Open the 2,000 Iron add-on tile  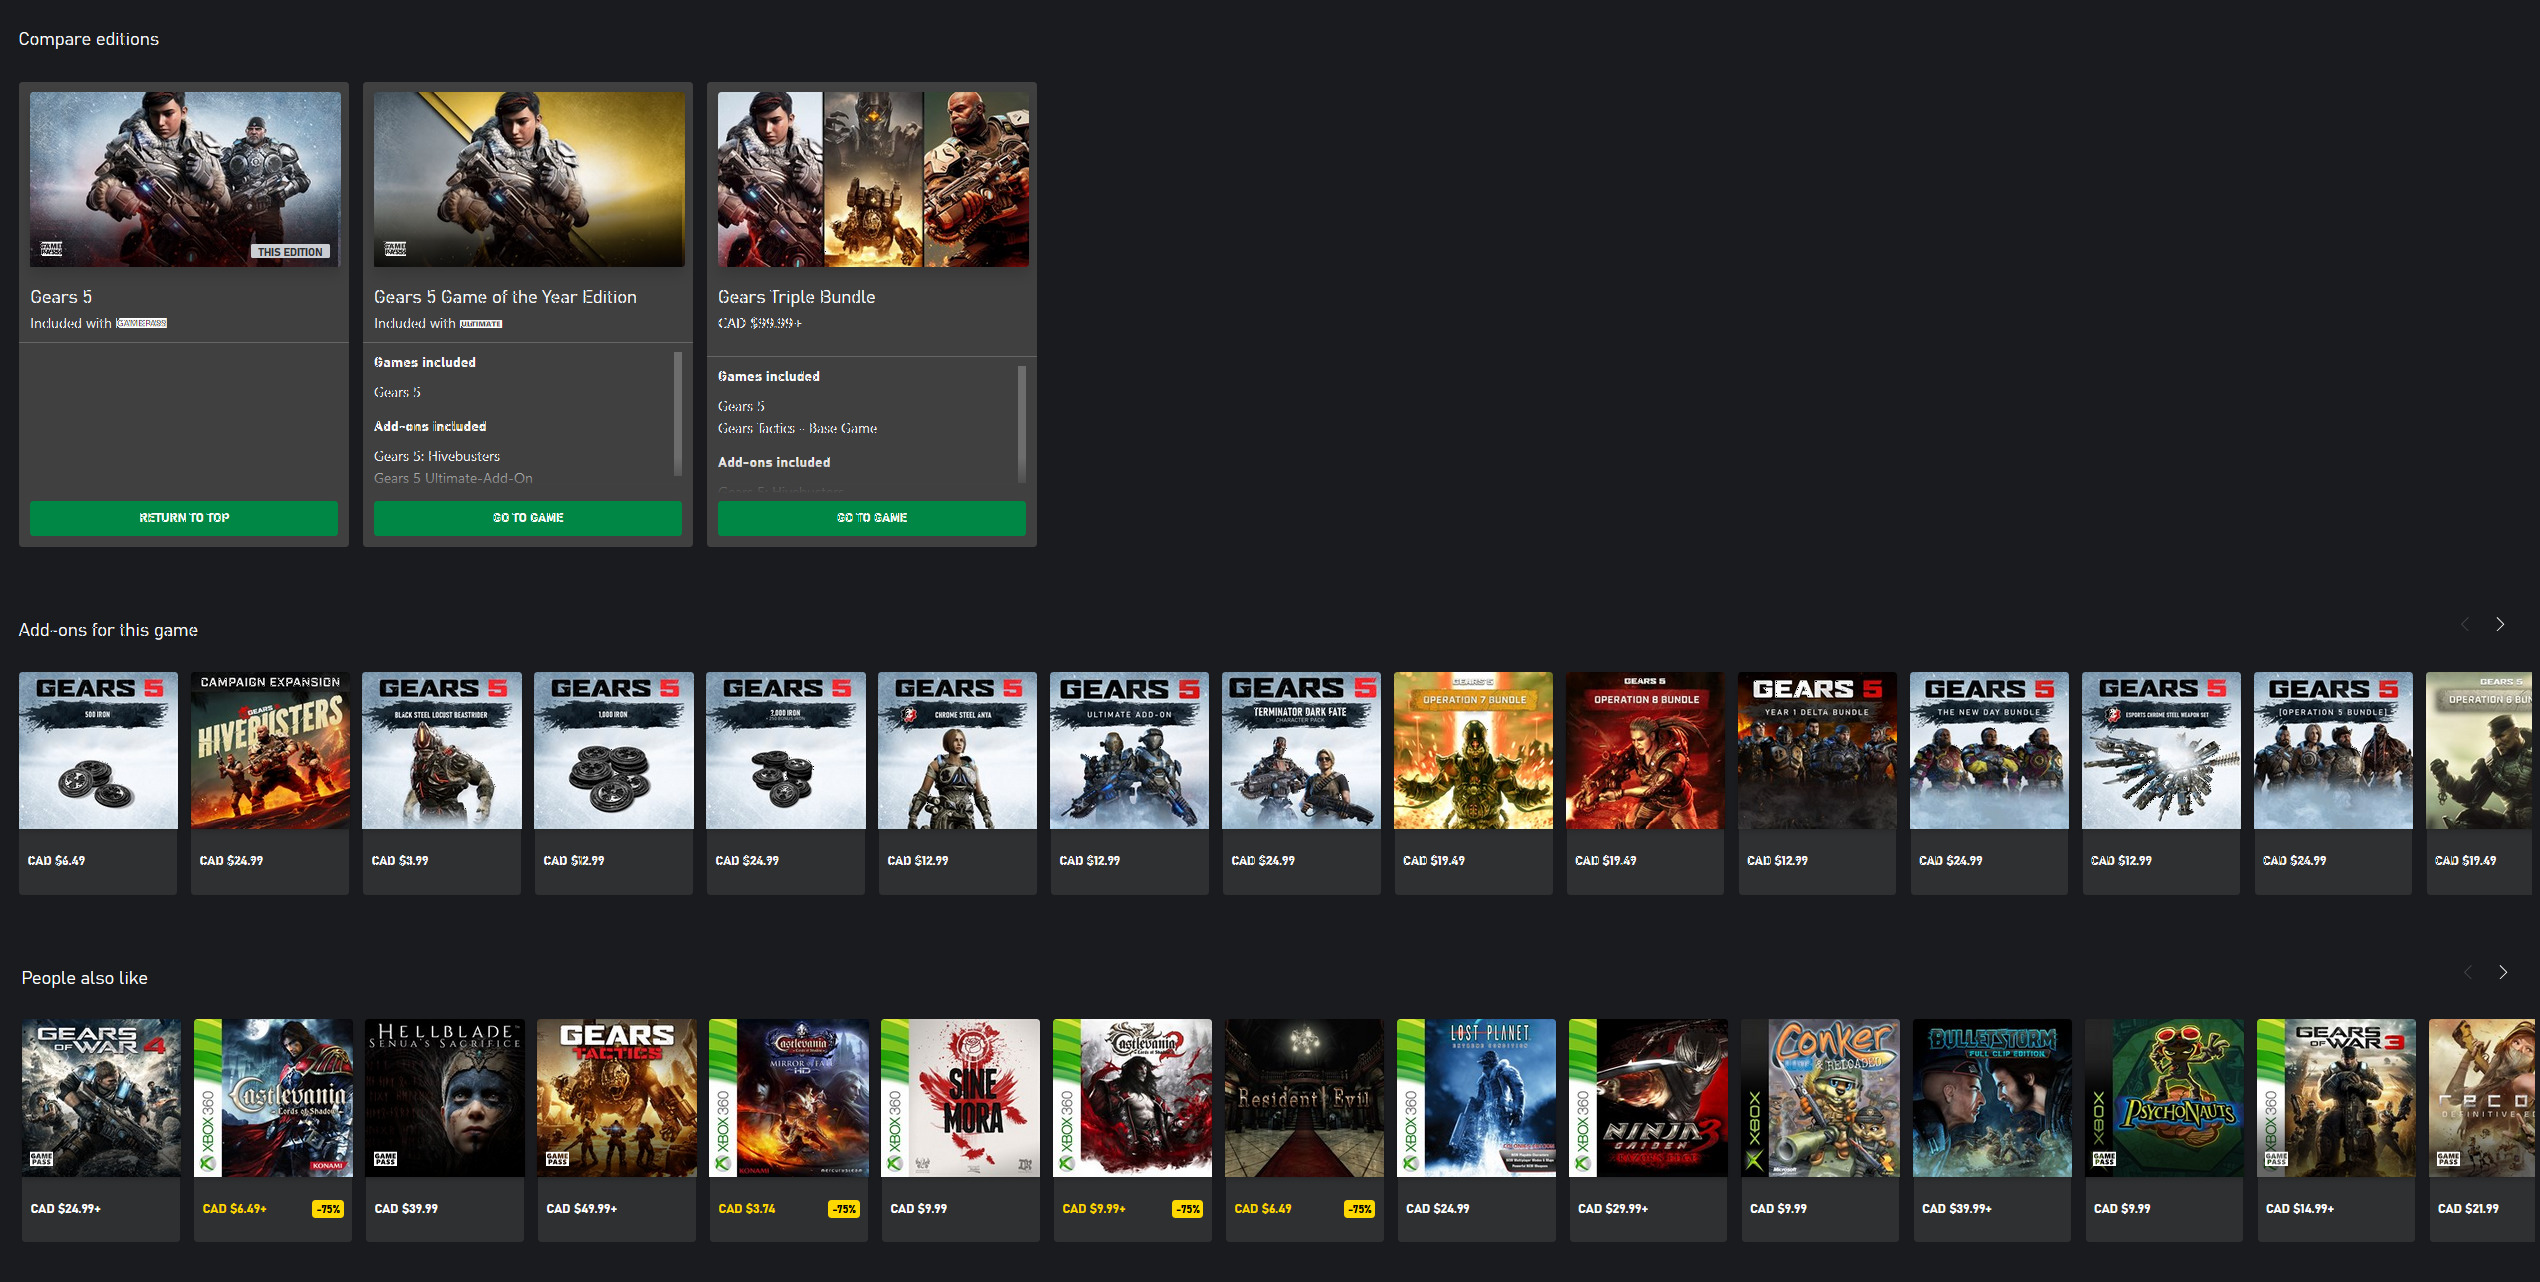pyautogui.click(x=786, y=783)
